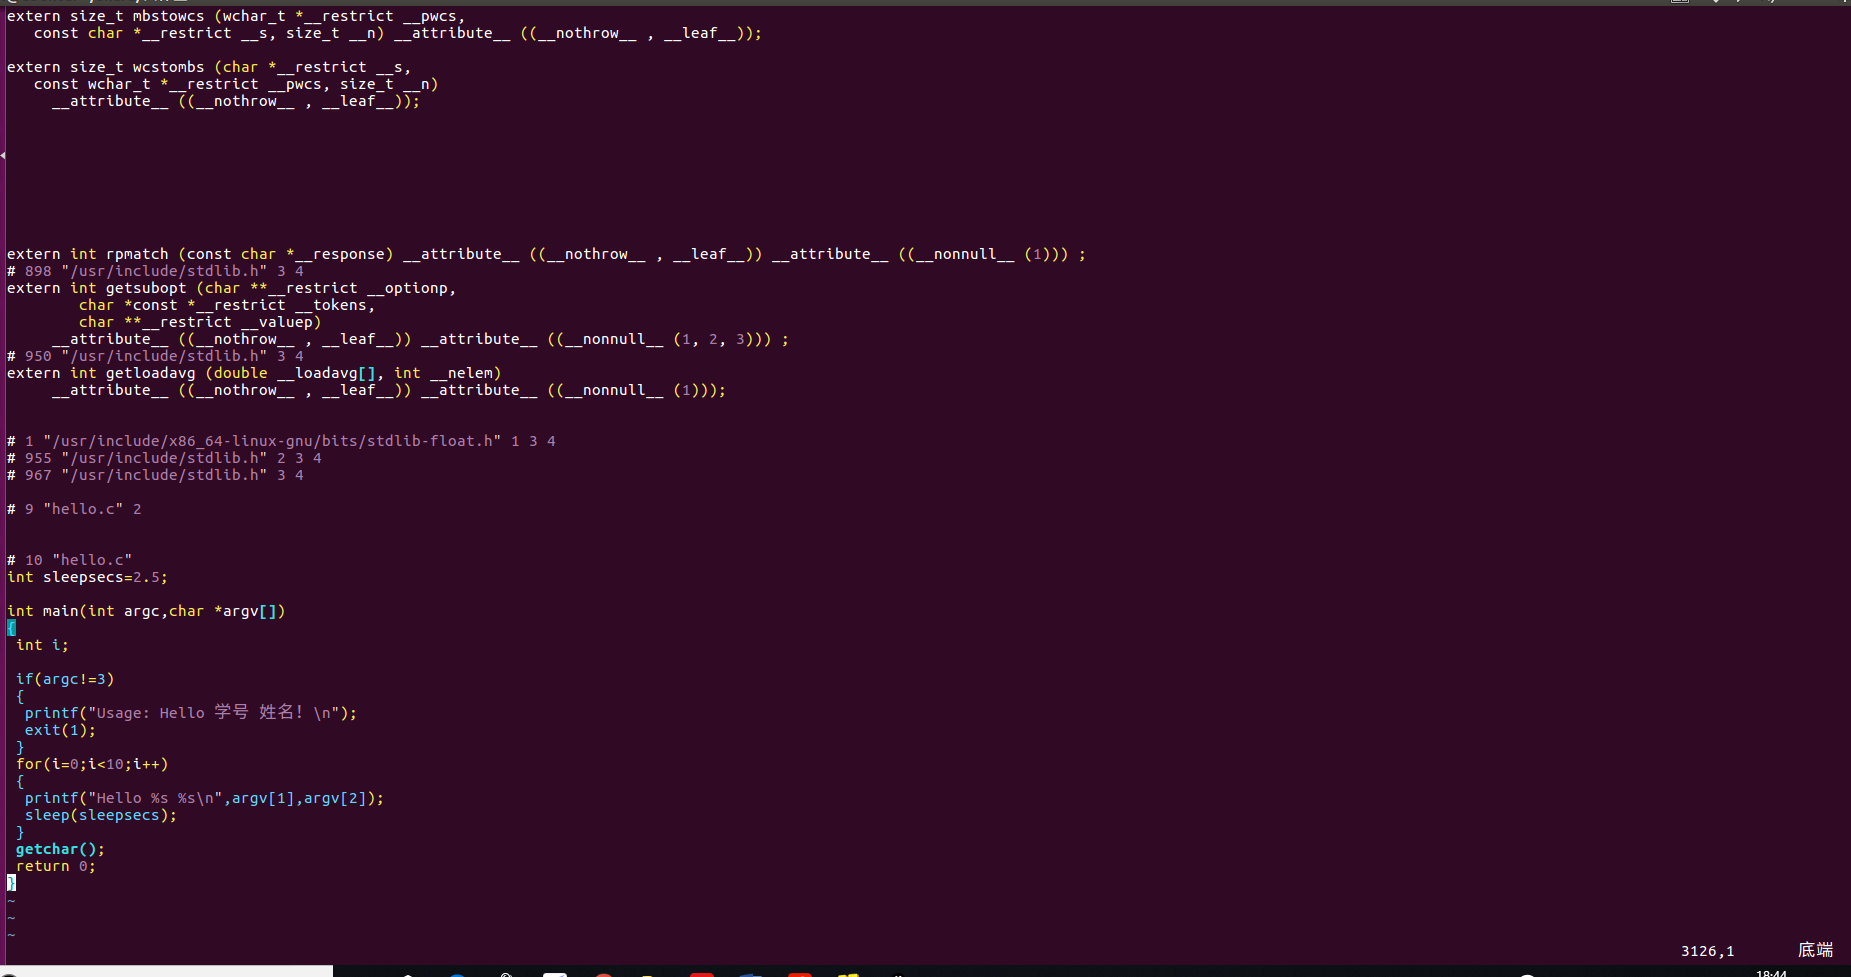Click the "sleep(sleepsecs);" statement
The width and height of the screenshot is (1851, 977).
(101, 815)
